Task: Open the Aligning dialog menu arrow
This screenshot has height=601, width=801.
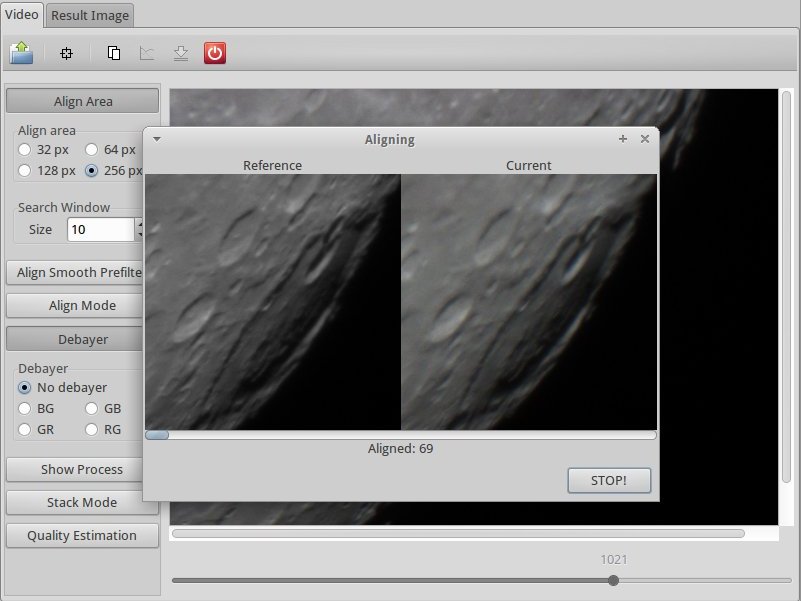Action: [x=157, y=139]
